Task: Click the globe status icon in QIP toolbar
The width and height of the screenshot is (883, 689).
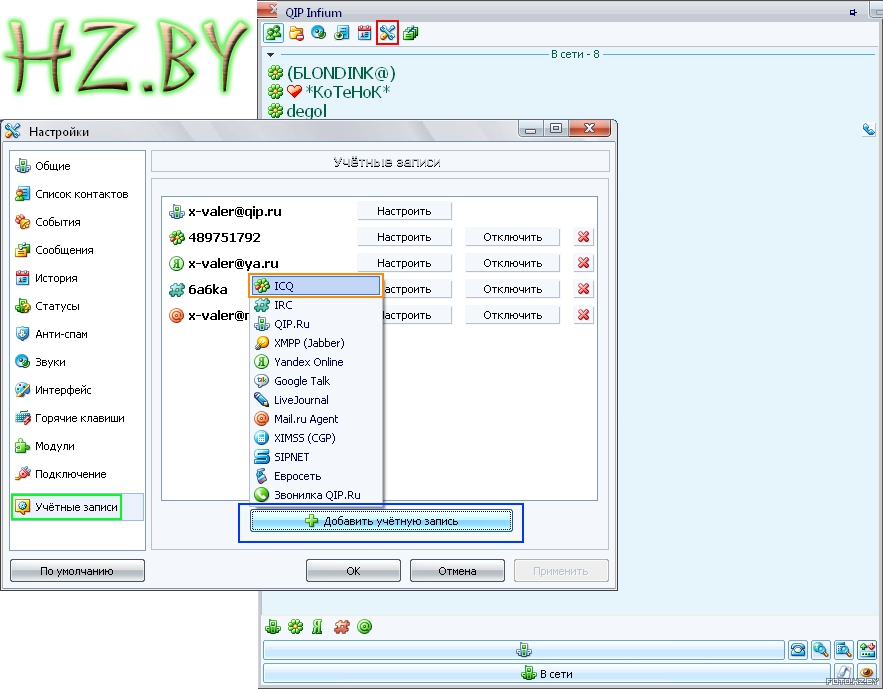Action: click(x=319, y=33)
